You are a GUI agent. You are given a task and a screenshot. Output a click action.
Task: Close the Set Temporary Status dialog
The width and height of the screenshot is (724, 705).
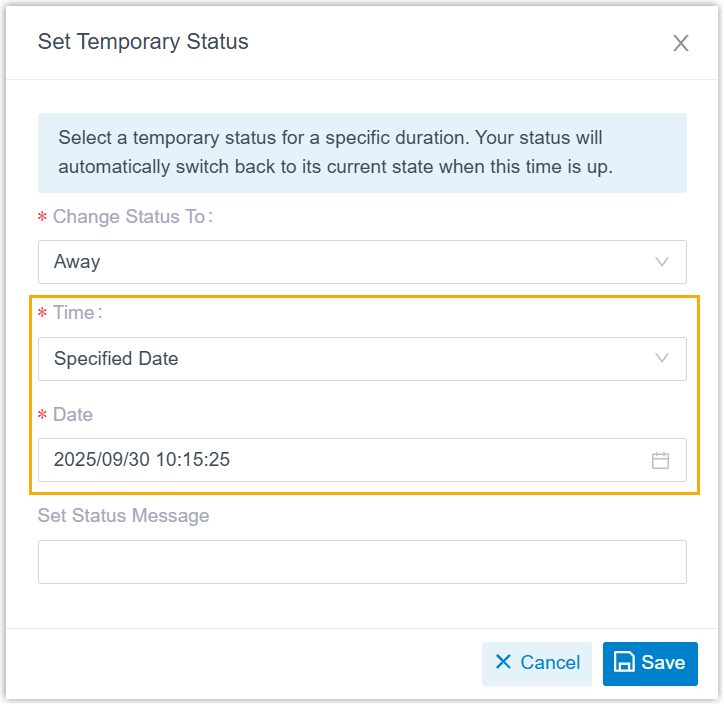click(x=681, y=43)
